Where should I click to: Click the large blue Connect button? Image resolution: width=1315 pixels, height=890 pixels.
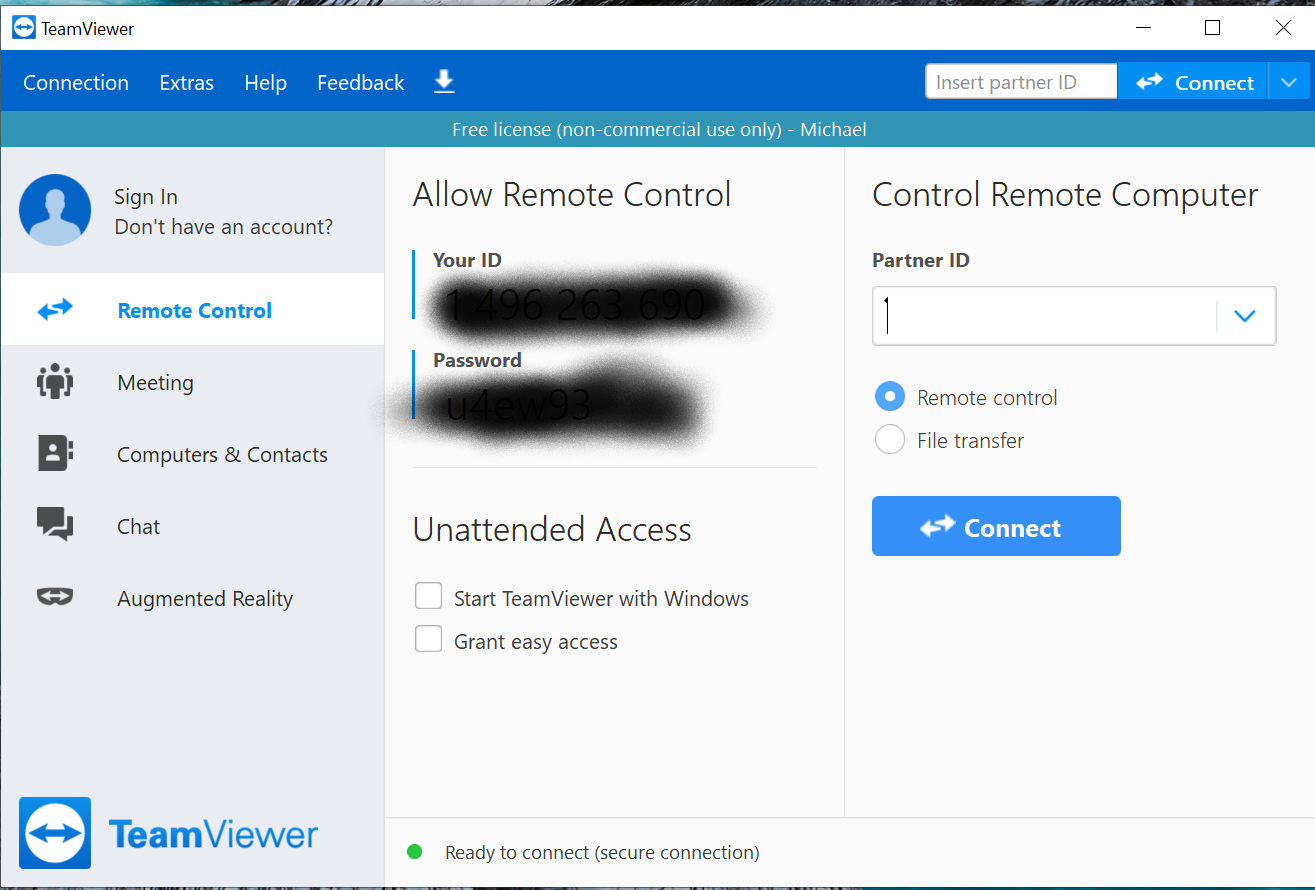(x=996, y=526)
